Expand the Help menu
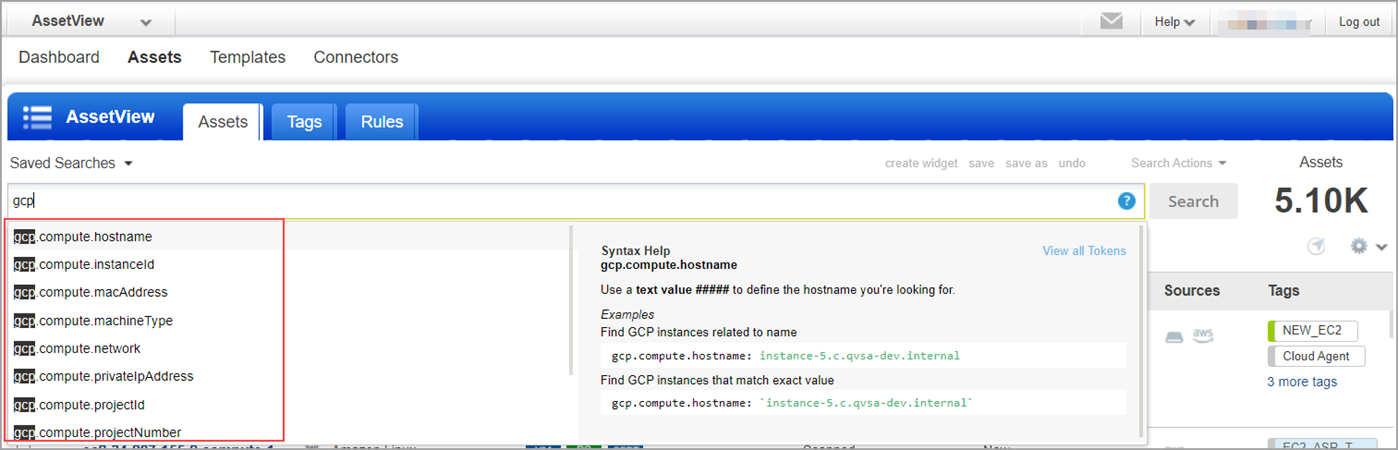 click(x=1175, y=22)
